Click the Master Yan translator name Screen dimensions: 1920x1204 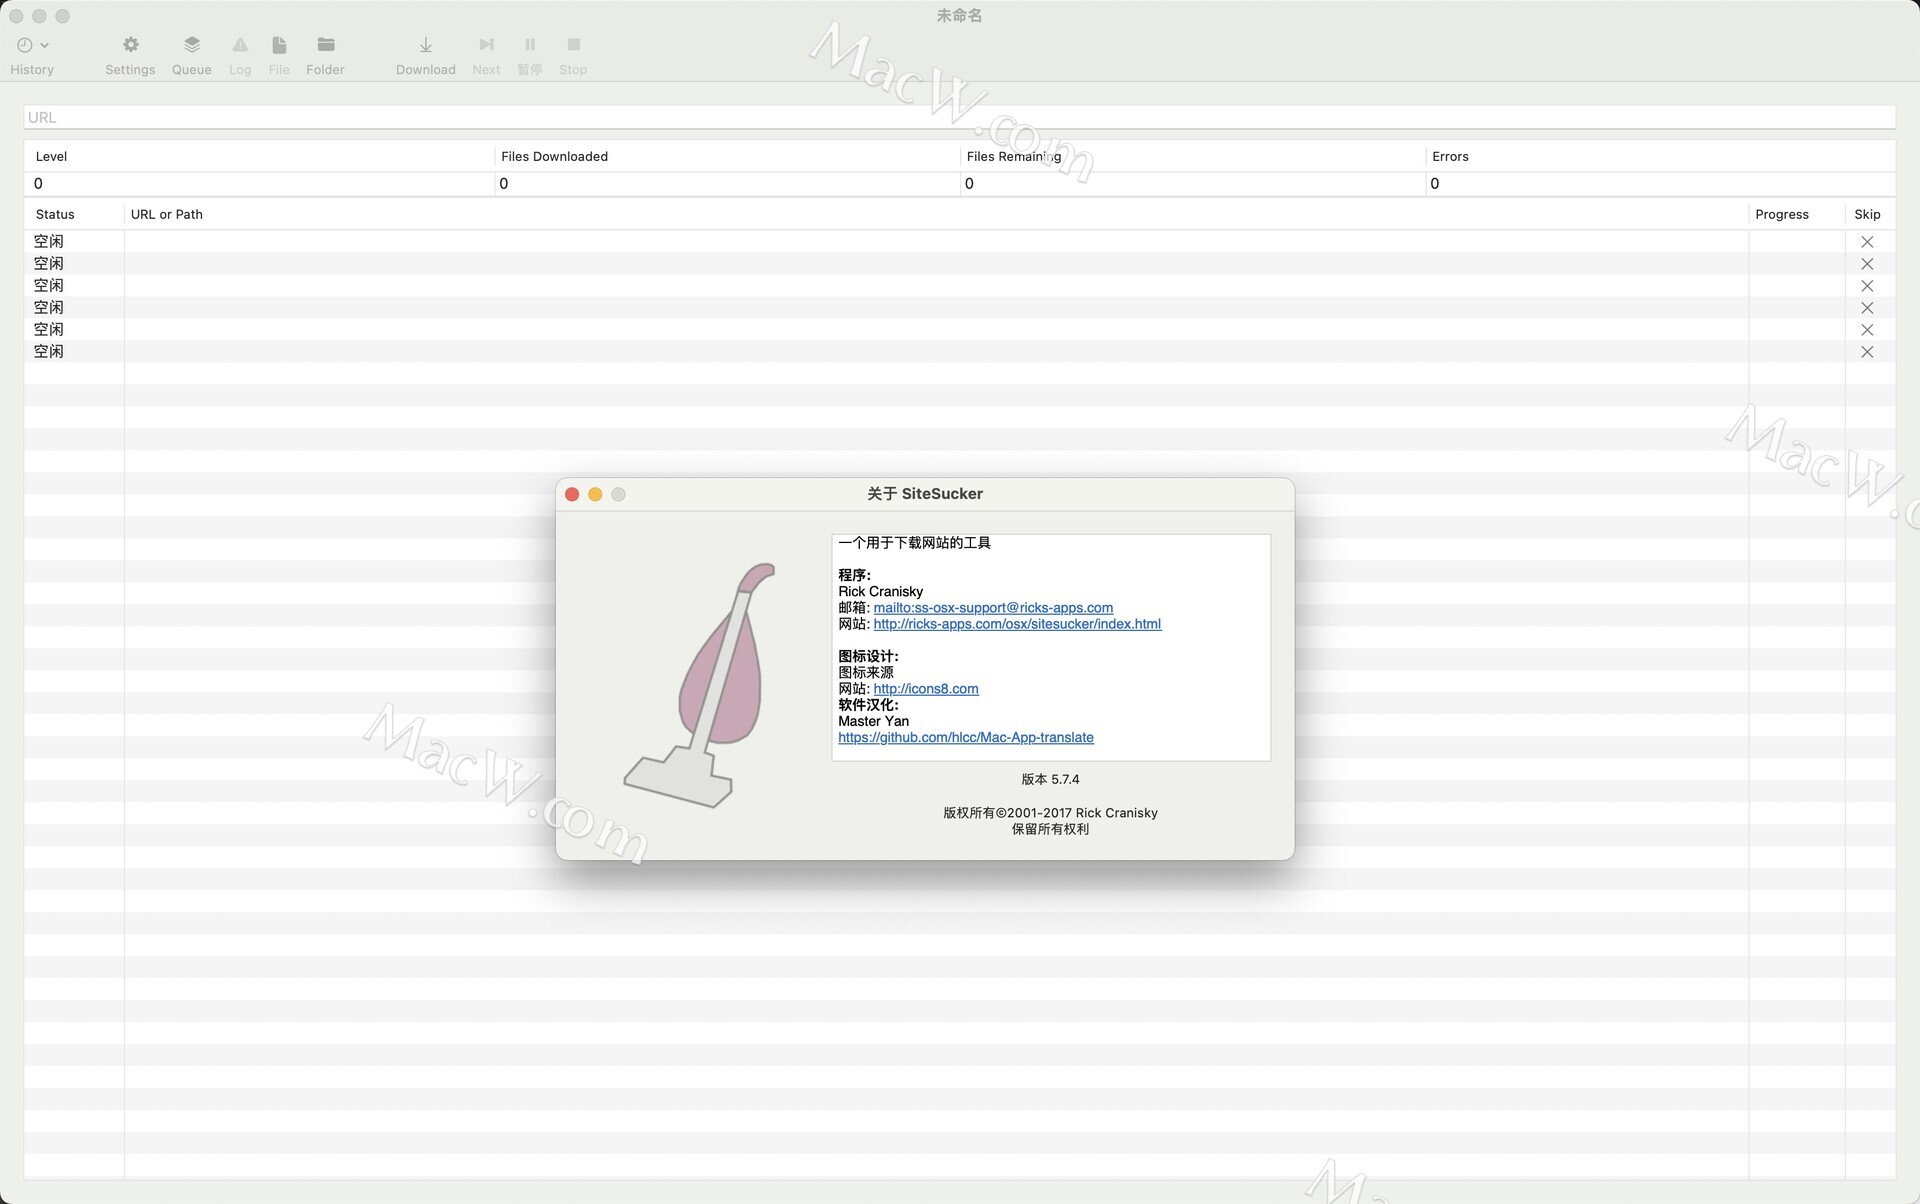(874, 721)
